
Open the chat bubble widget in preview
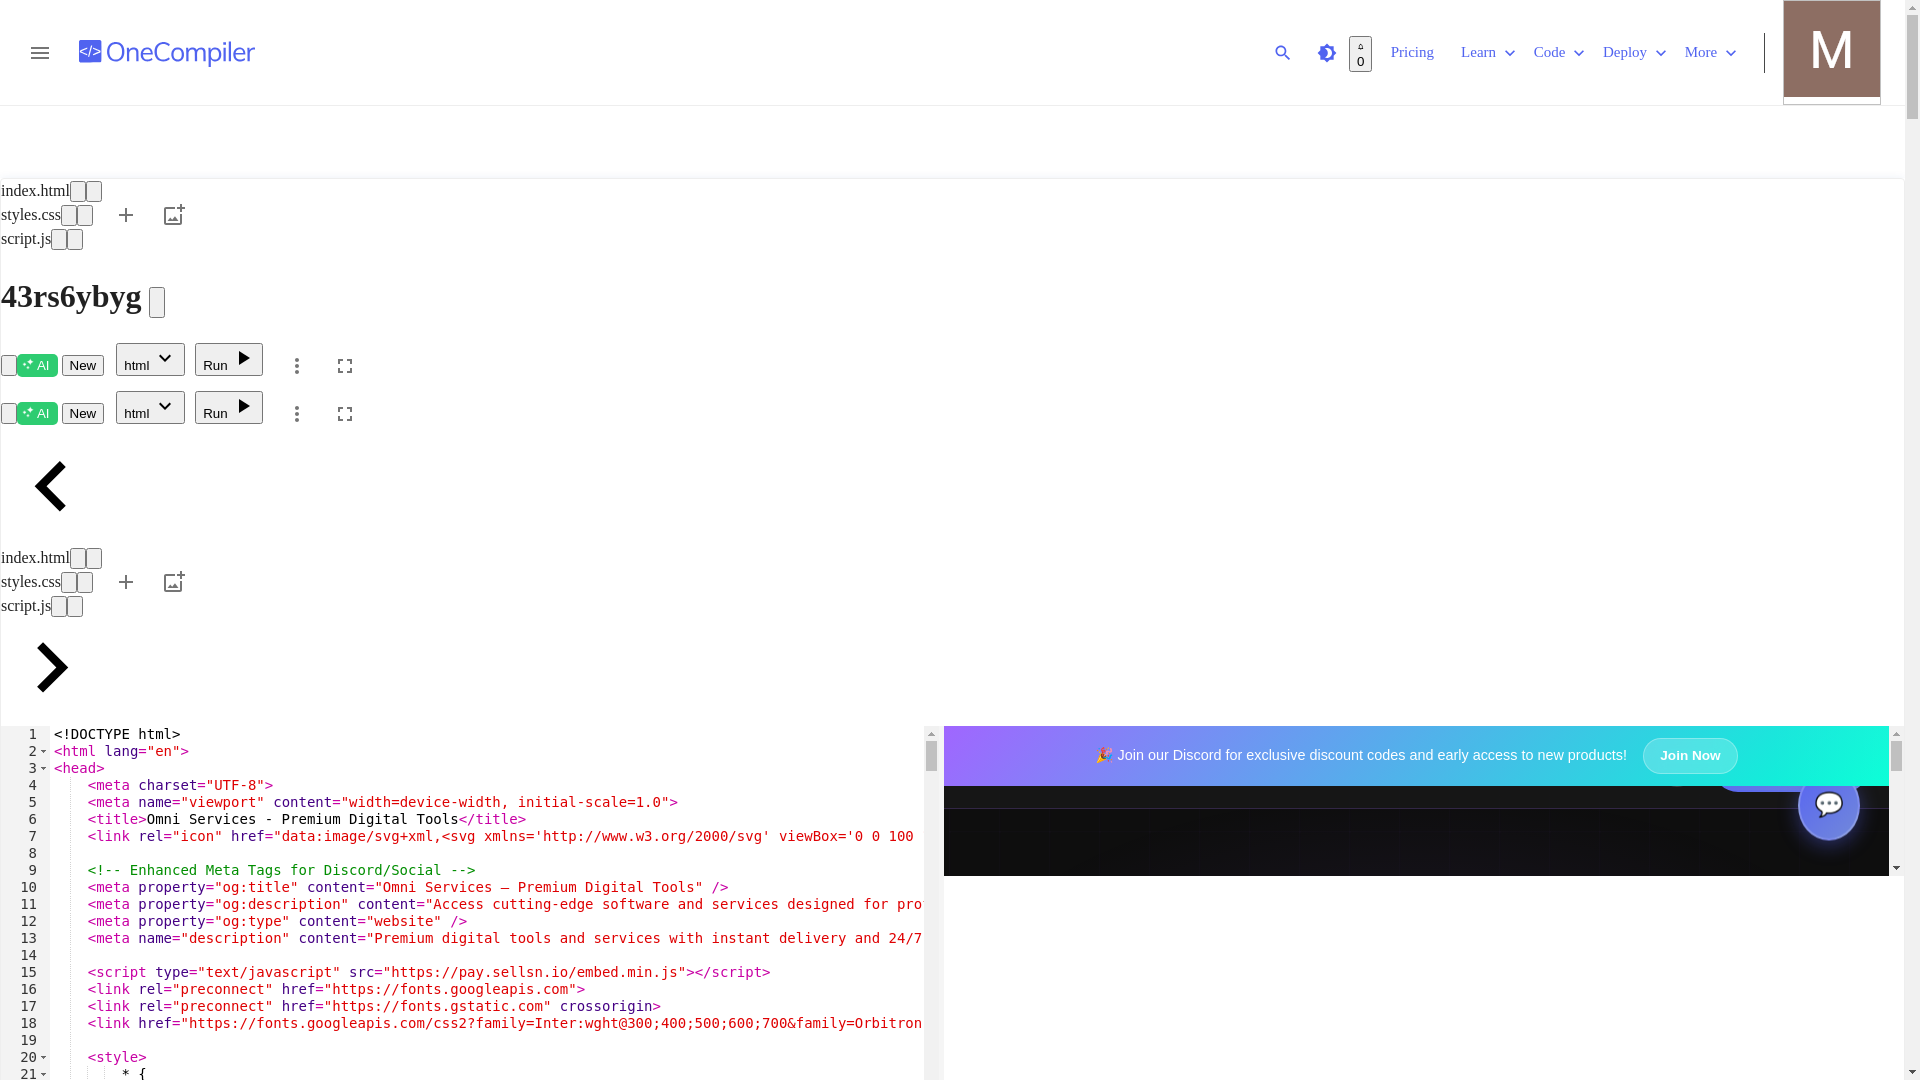pyautogui.click(x=1829, y=805)
